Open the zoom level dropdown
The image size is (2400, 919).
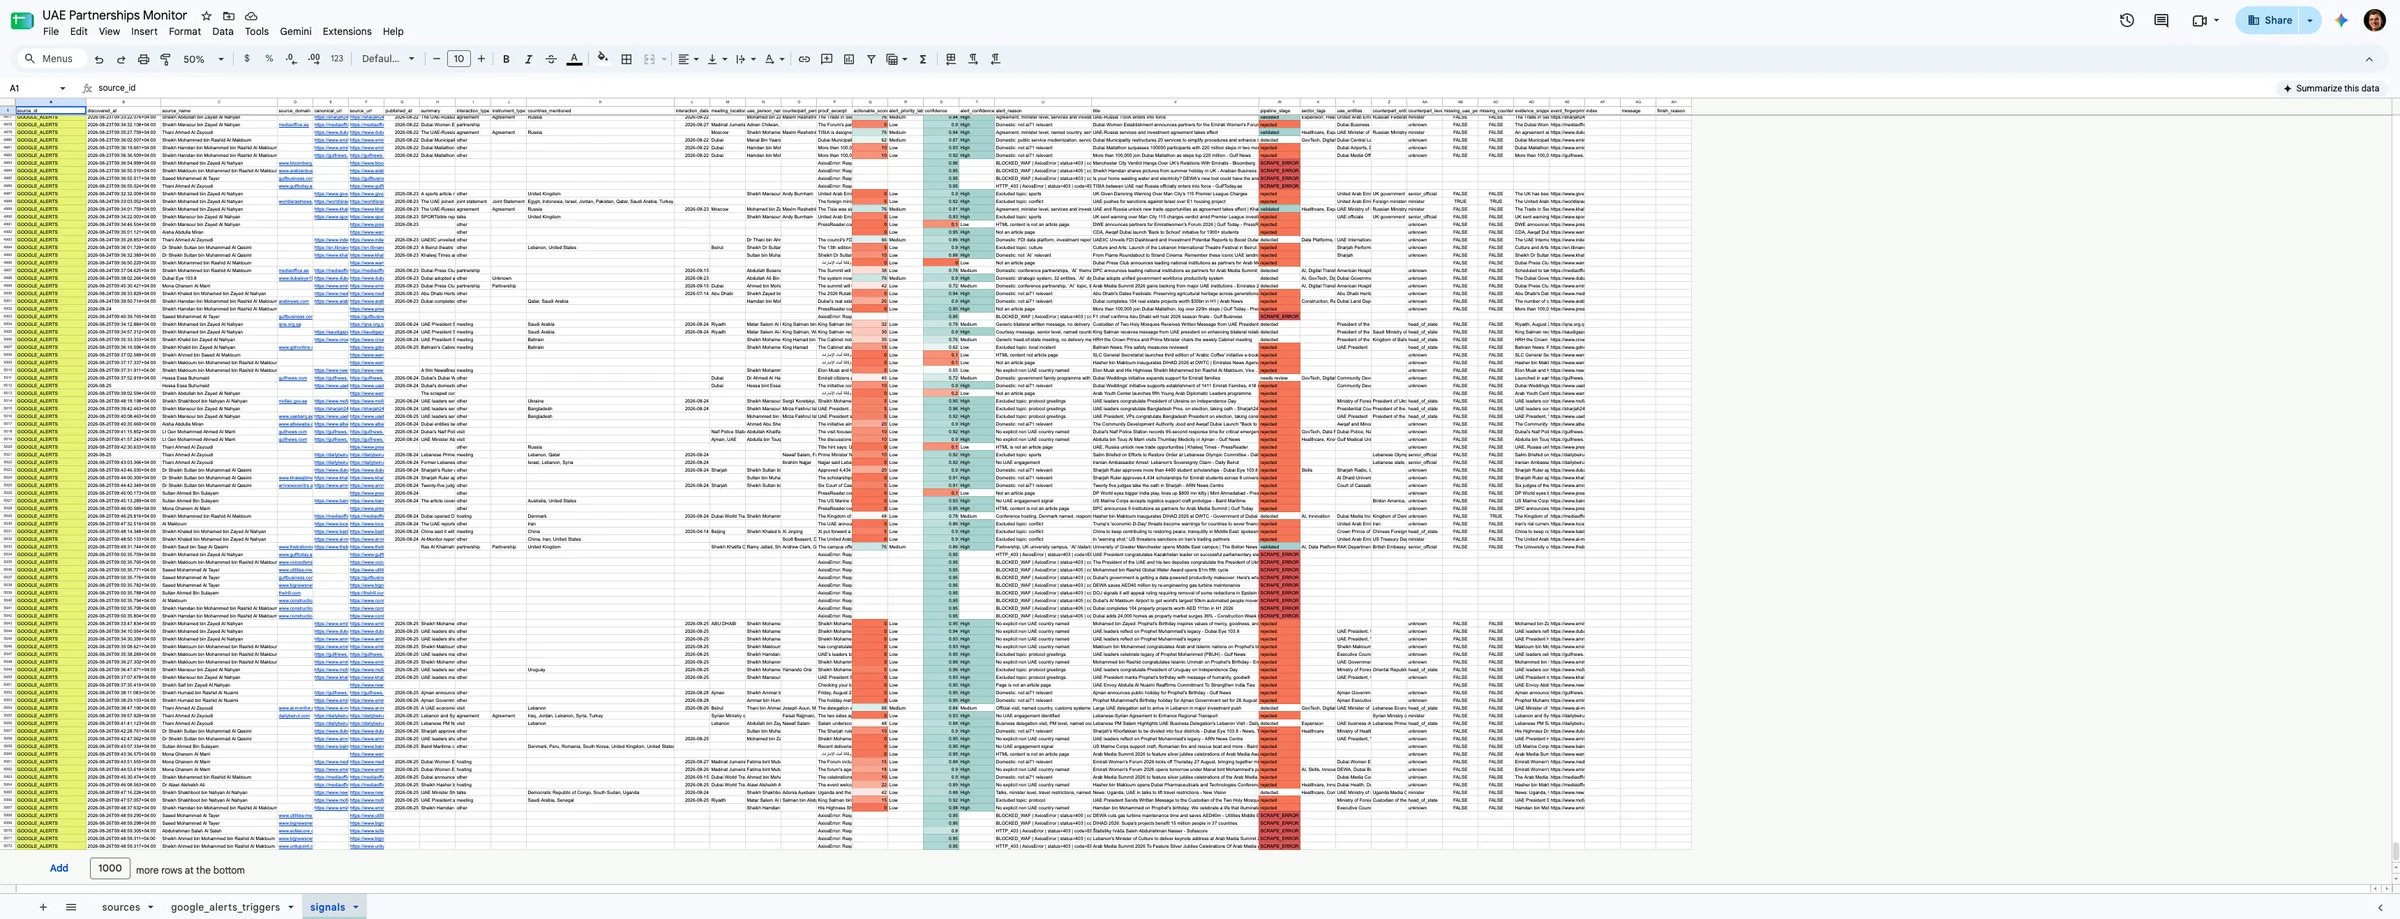click(202, 59)
